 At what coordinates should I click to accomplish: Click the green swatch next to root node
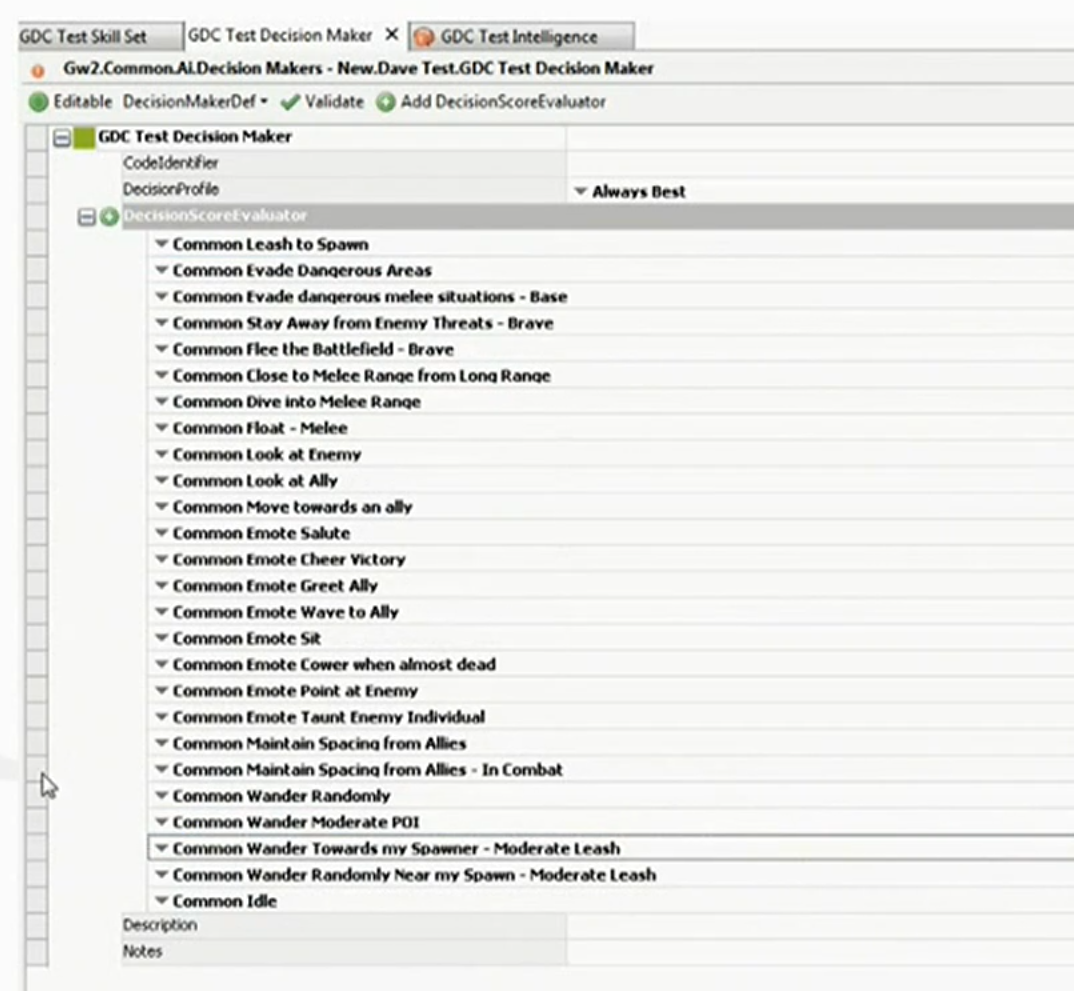(x=84, y=138)
